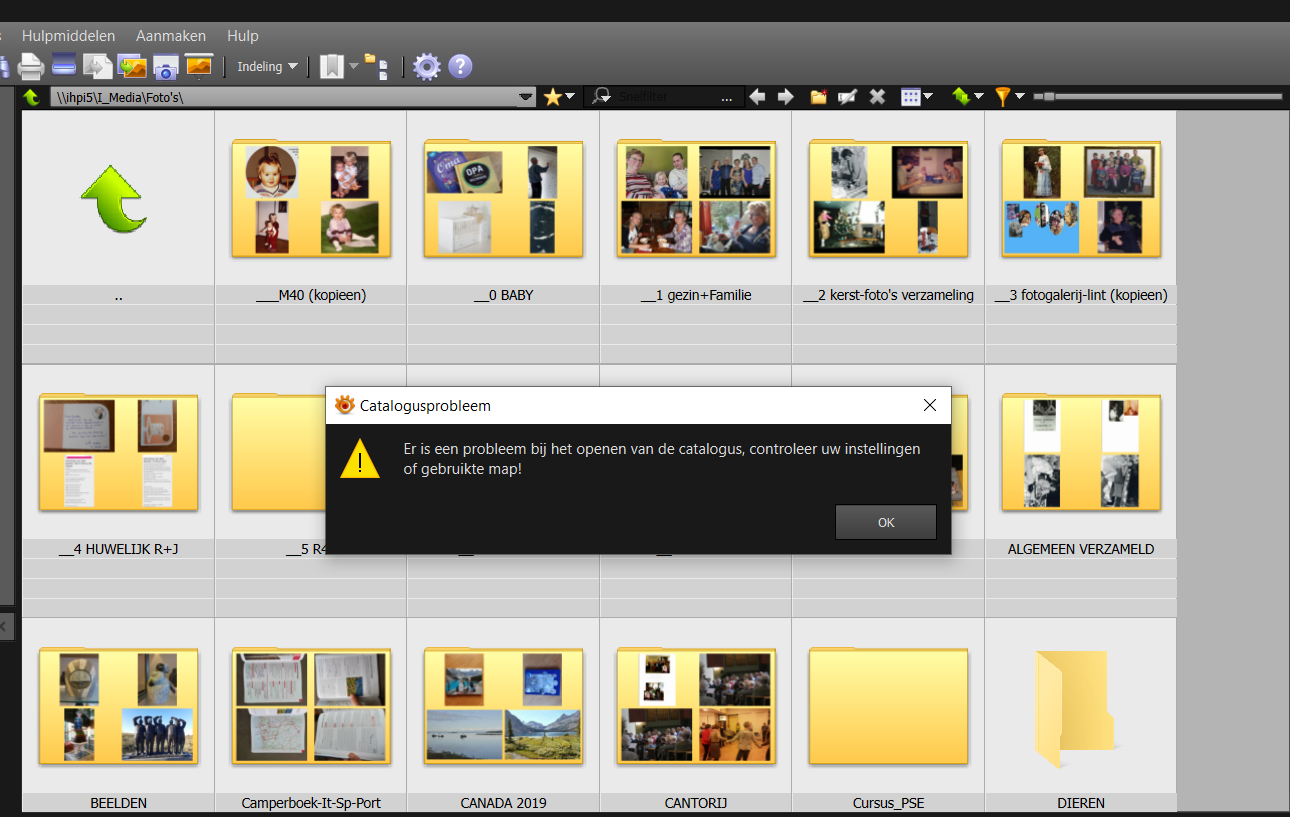Image resolution: width=1290 pixels, height=817 pixels.
Task: Click the bookmark ribbon icon
Action: pos(331,67)
